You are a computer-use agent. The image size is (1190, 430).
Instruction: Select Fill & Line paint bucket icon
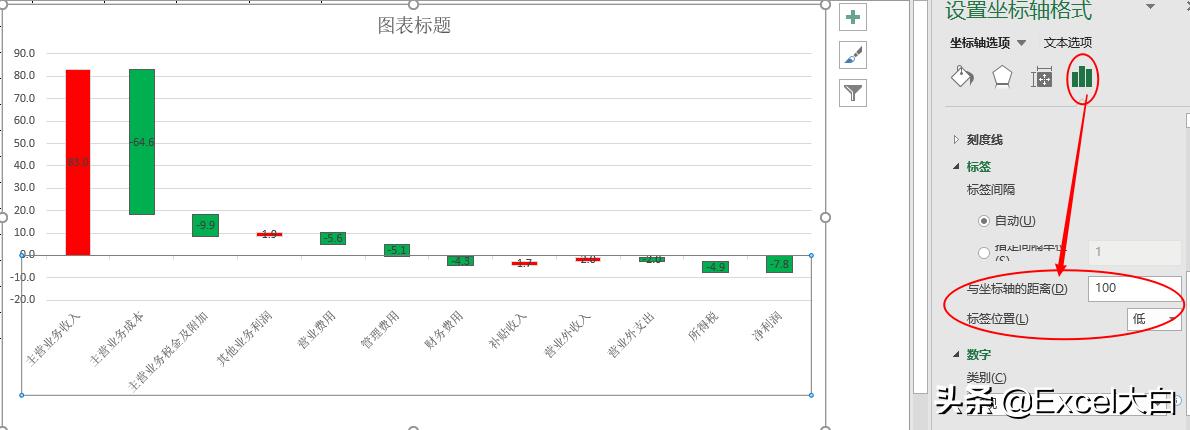click(962, 77)
